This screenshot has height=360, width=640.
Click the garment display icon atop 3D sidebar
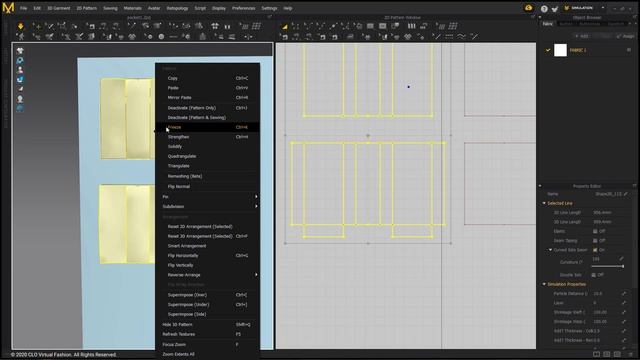pyautogui.click(x=20, y=51)
